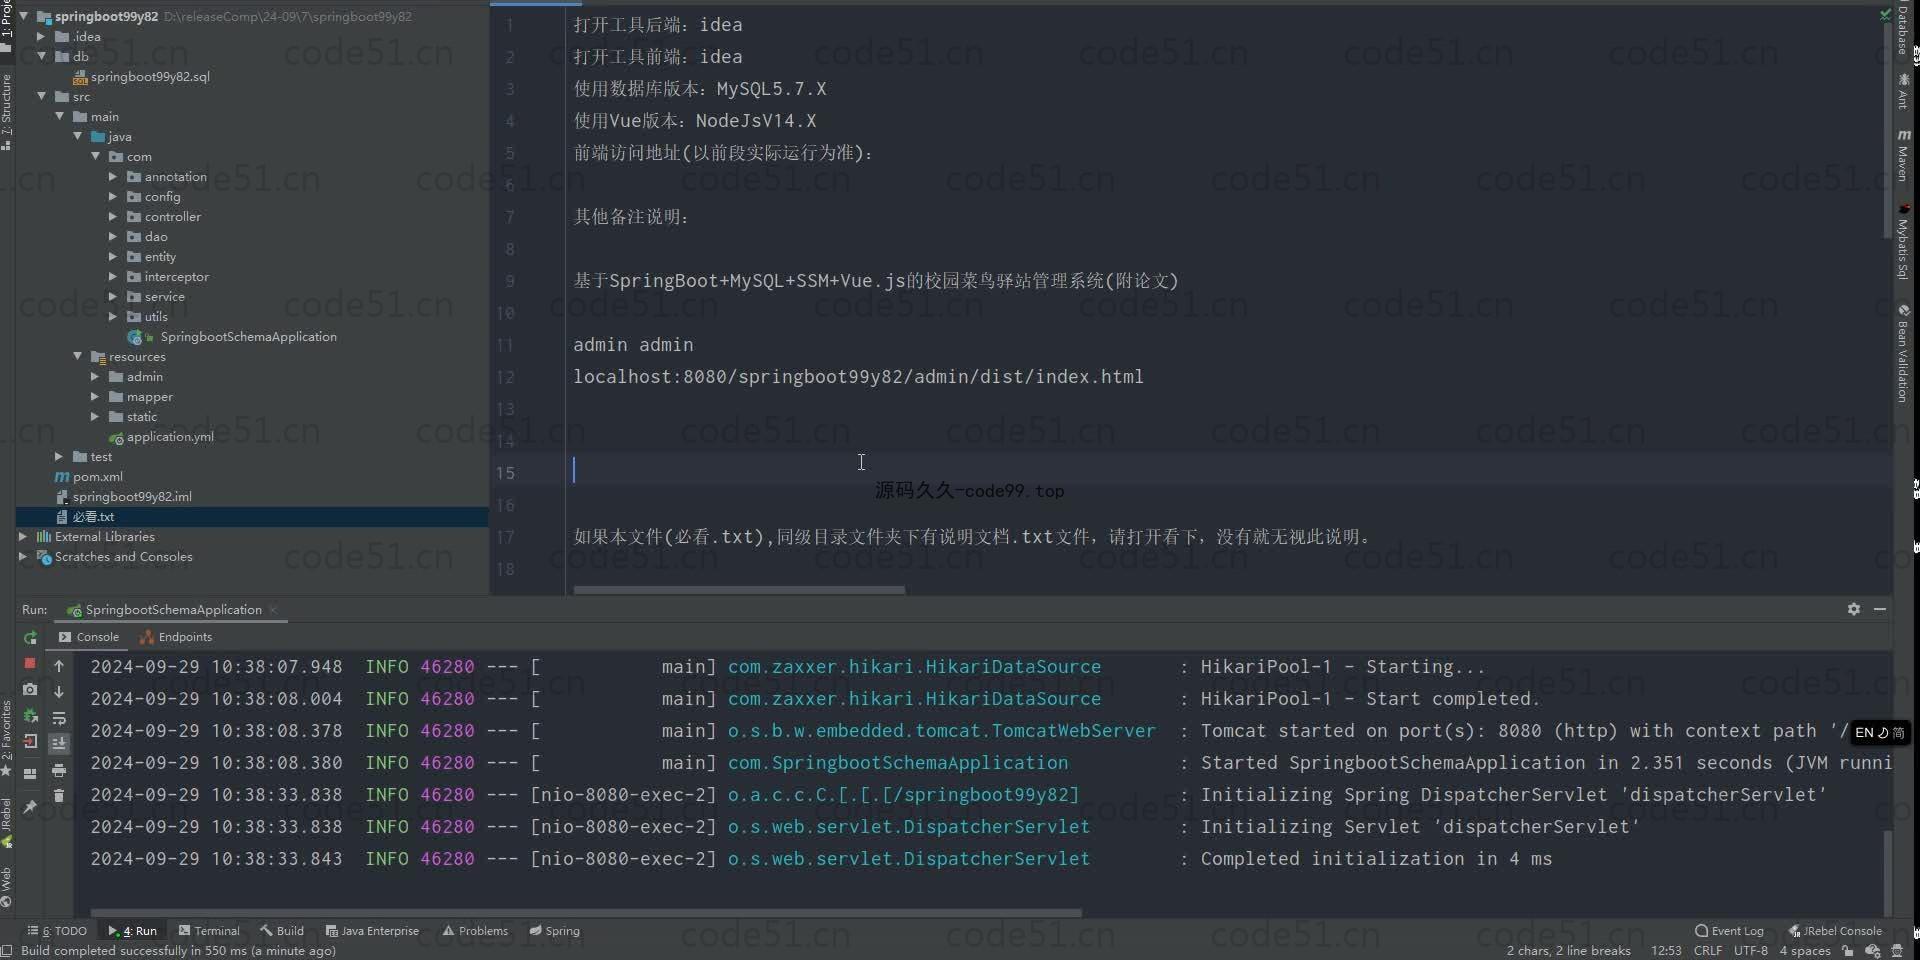Open the Problems tool window tab
The height and width of the screenshot is (960, 1920).
[x=475, y=931]
